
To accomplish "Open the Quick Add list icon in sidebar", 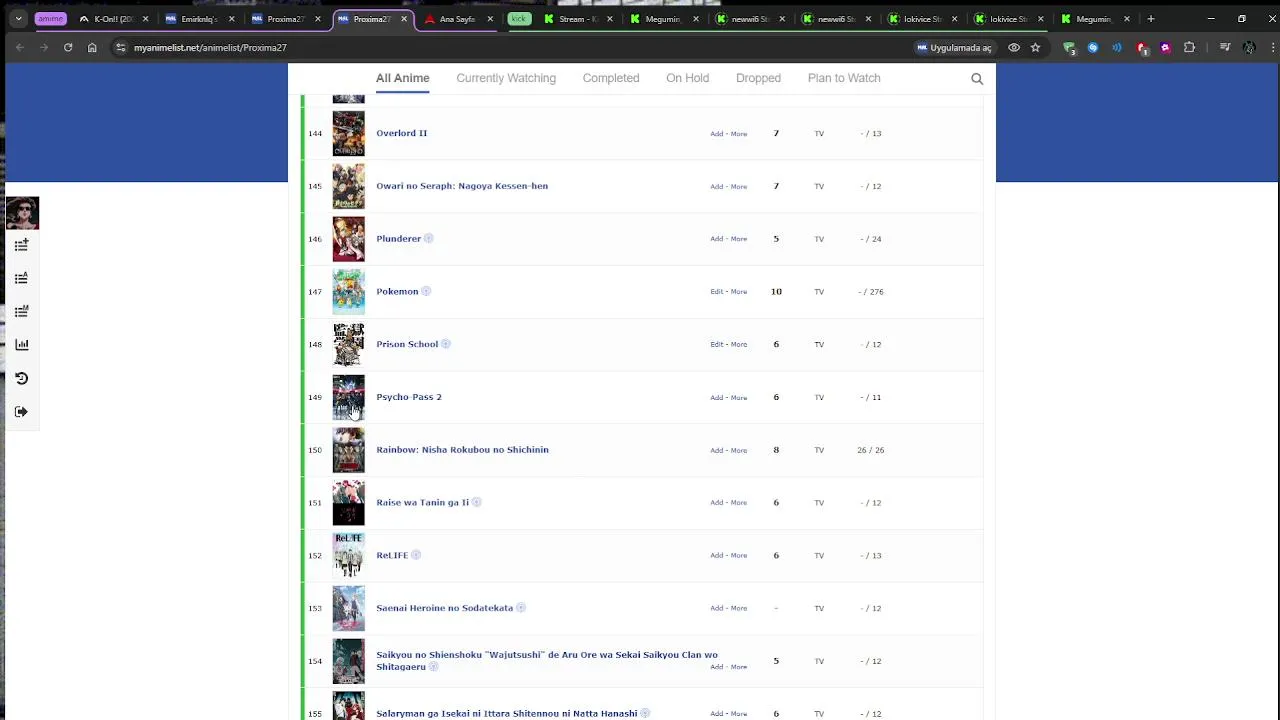I will pos(21,245).
